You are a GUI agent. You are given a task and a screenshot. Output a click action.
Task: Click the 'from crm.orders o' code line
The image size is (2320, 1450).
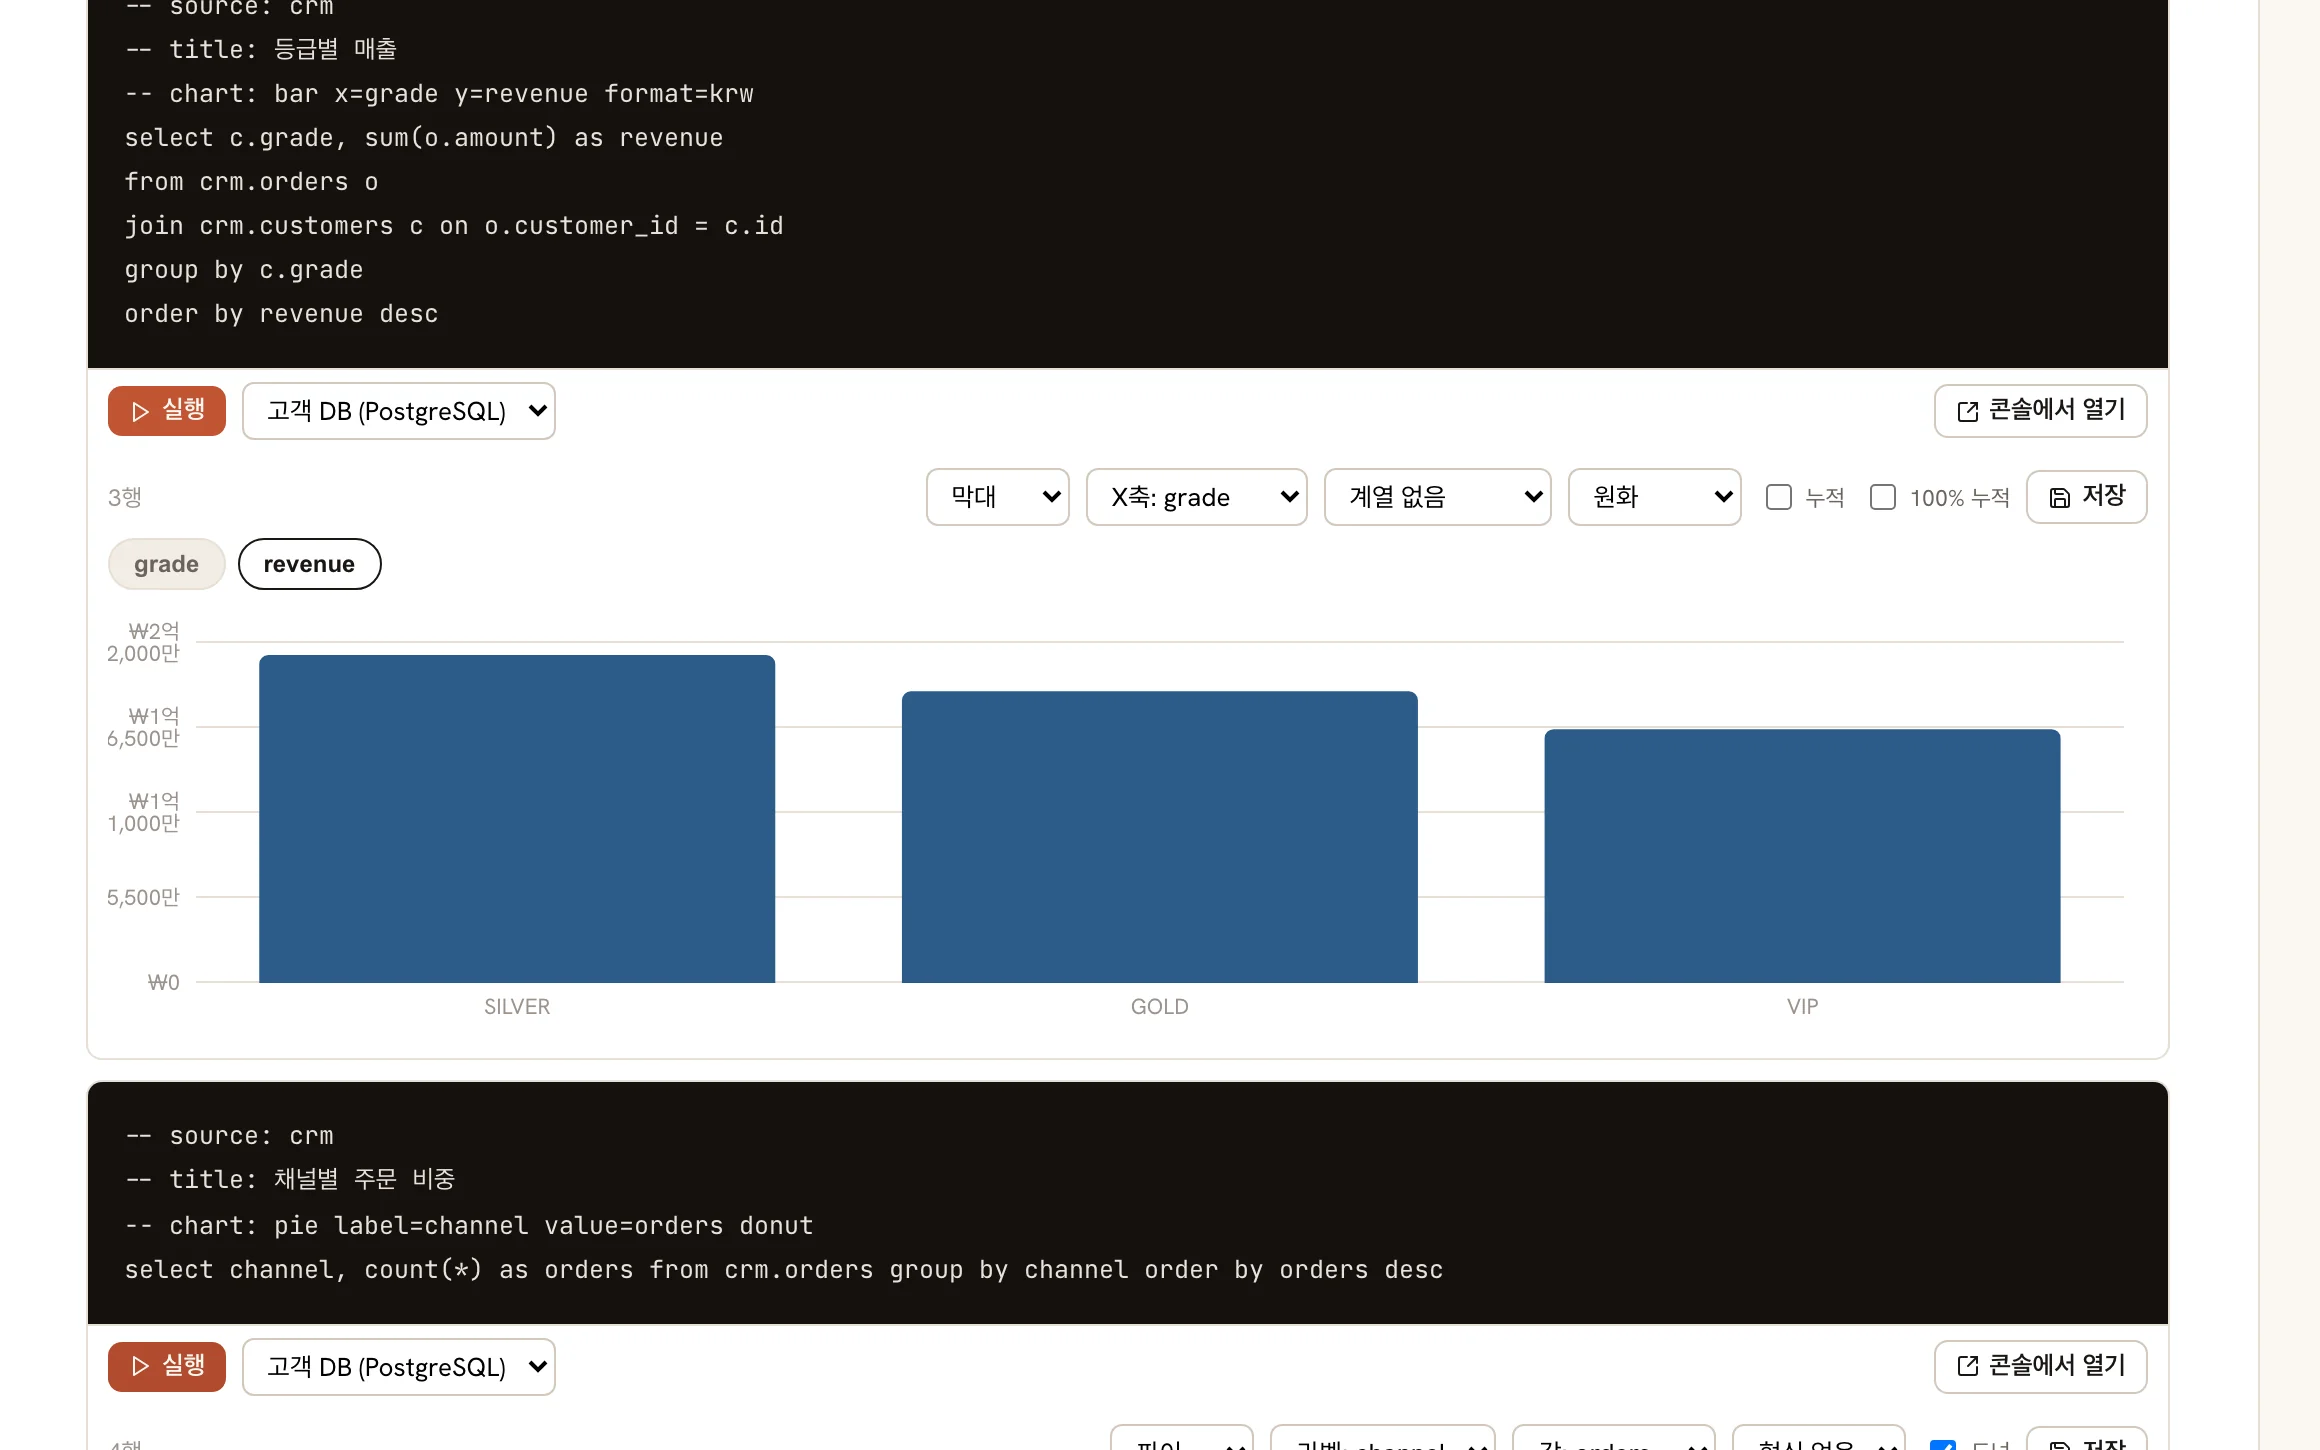click(251, 182)
